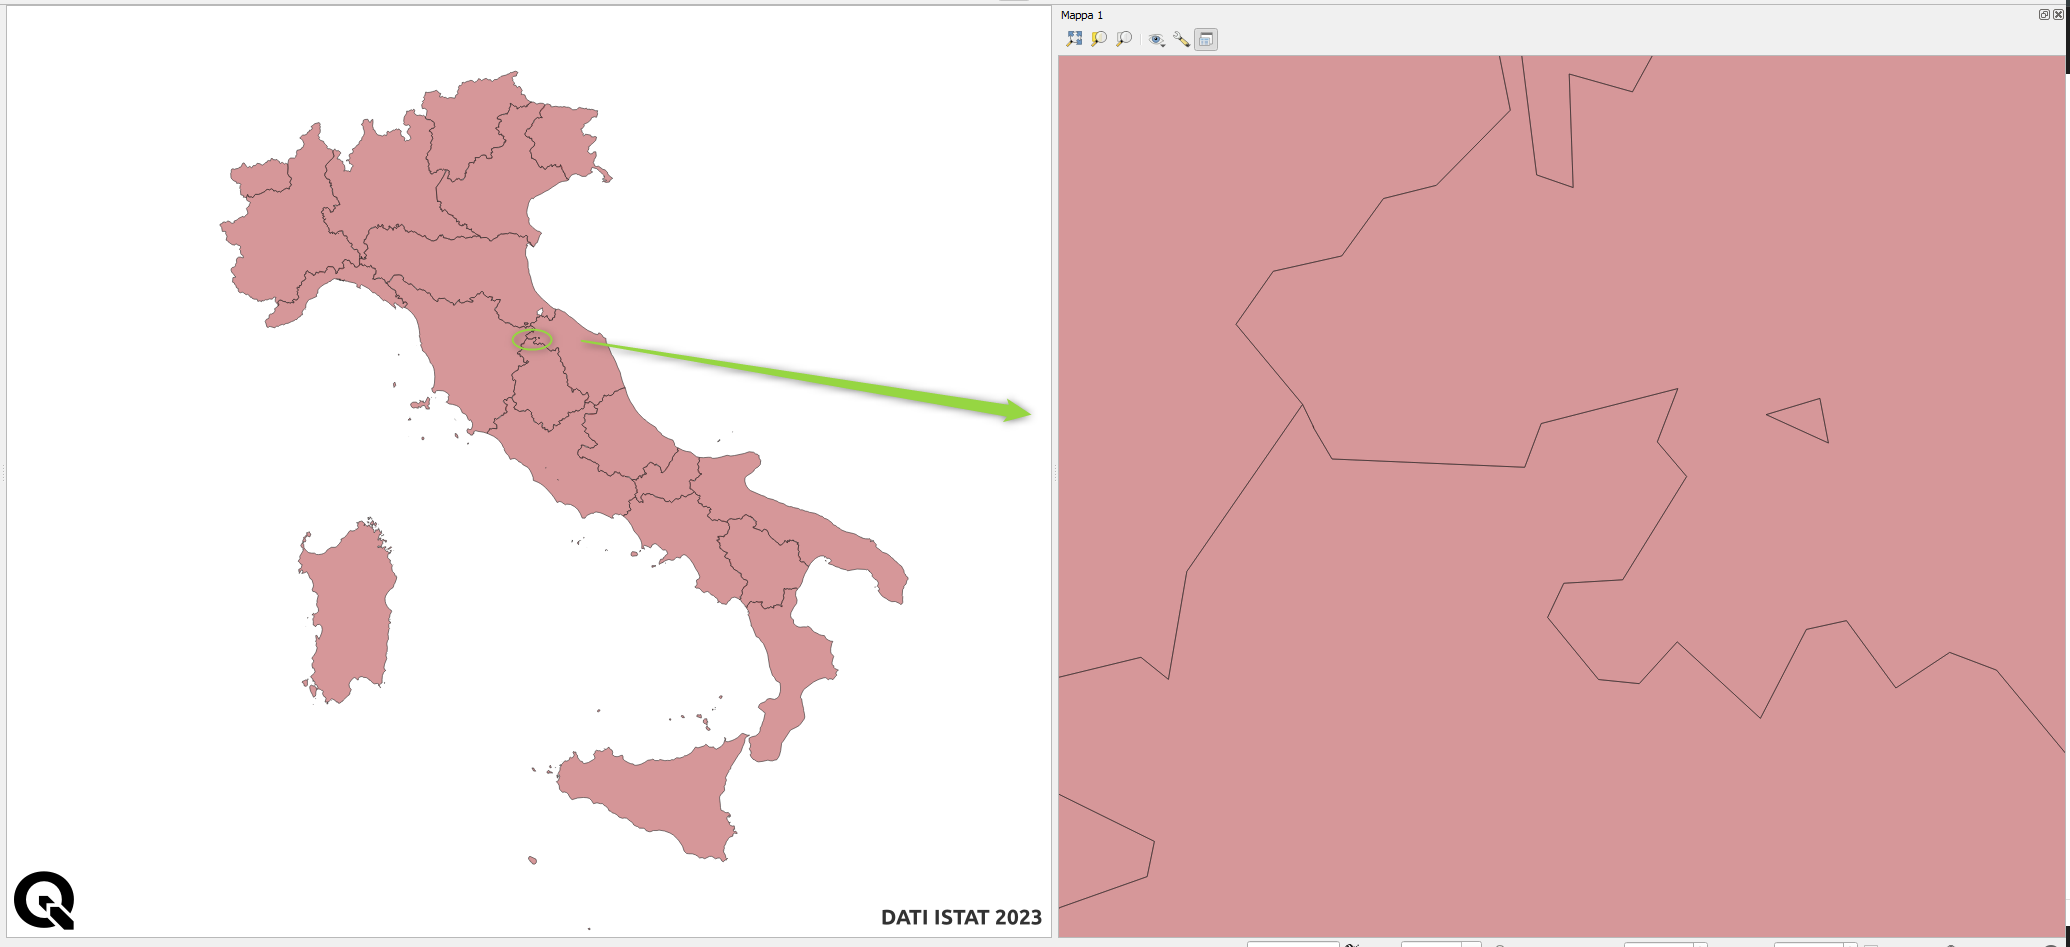Toggle the highlighted panel button in Mappa 1 toolbar
The image size is (2070, 947).
(x=1206, y=39)
